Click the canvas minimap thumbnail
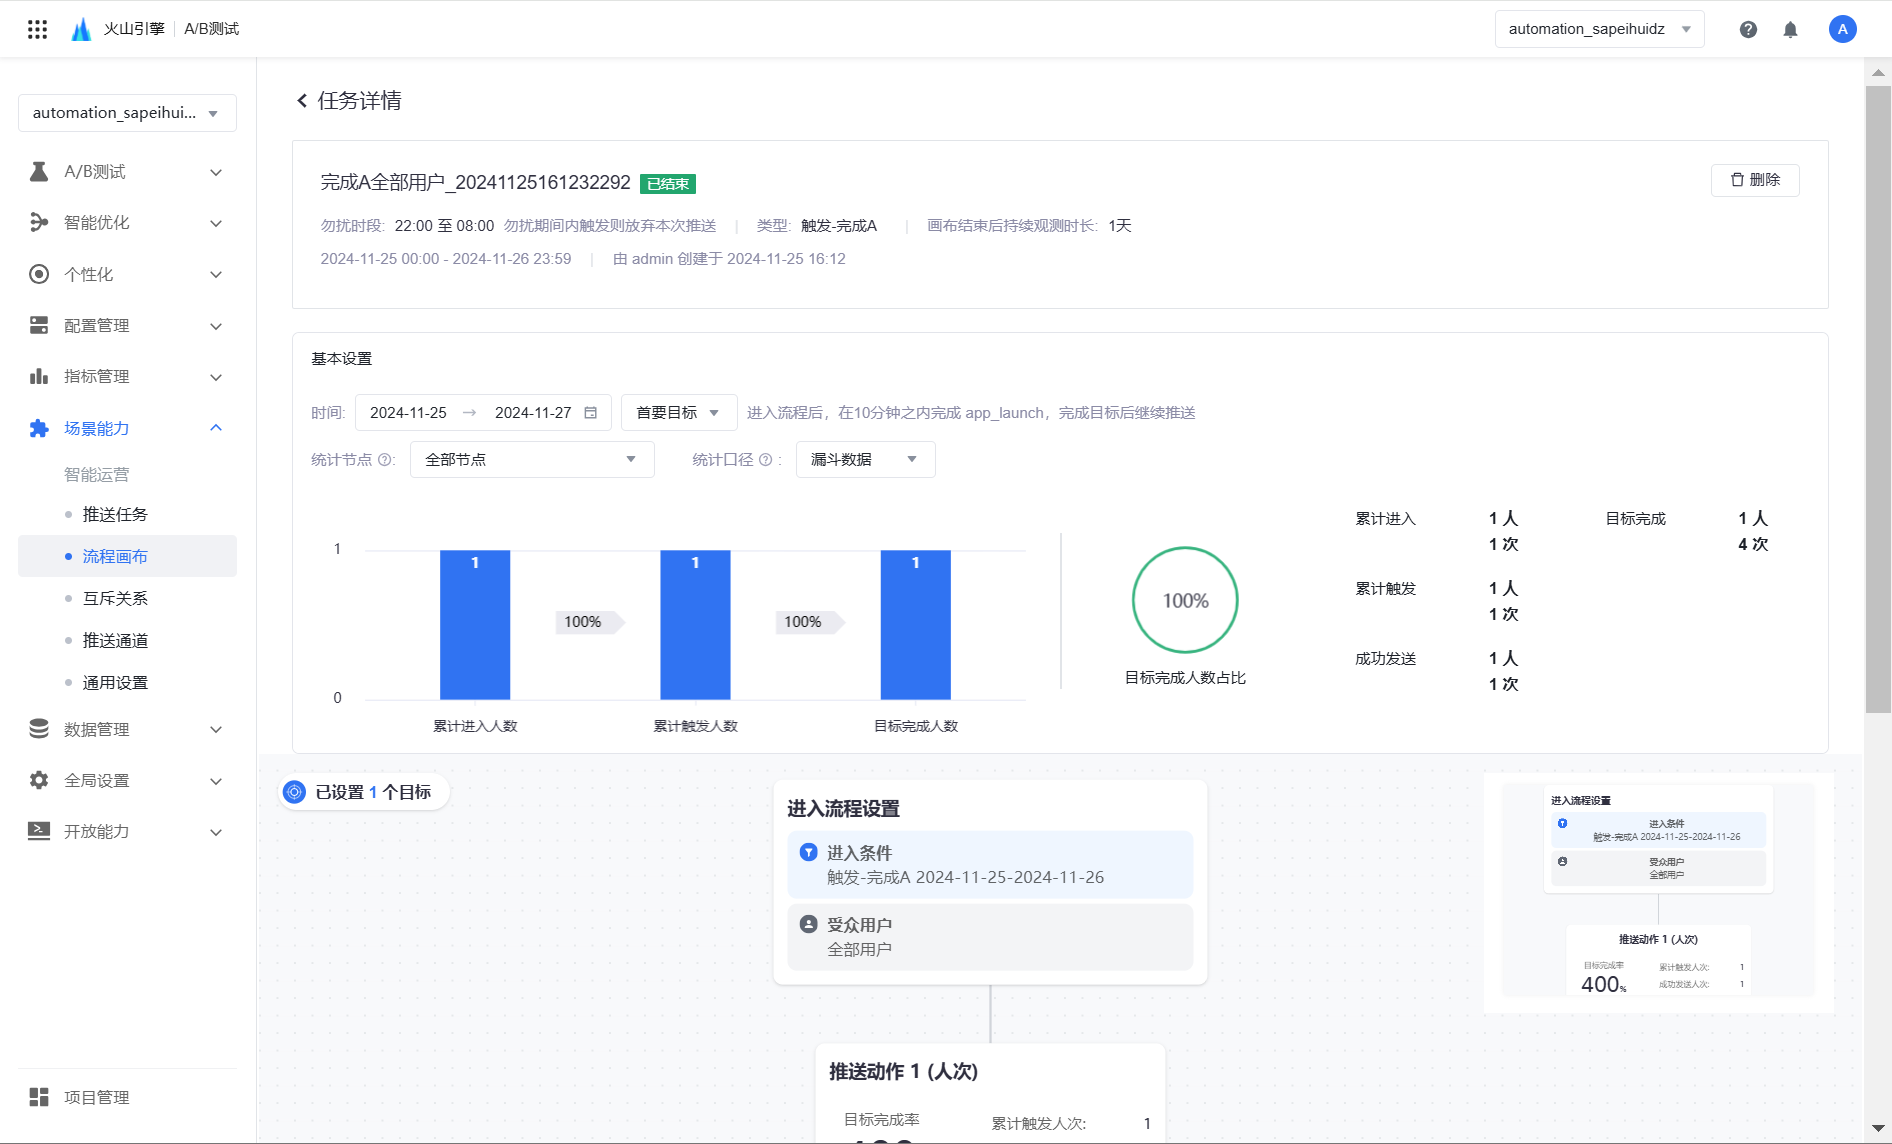 click(1659, 891)
